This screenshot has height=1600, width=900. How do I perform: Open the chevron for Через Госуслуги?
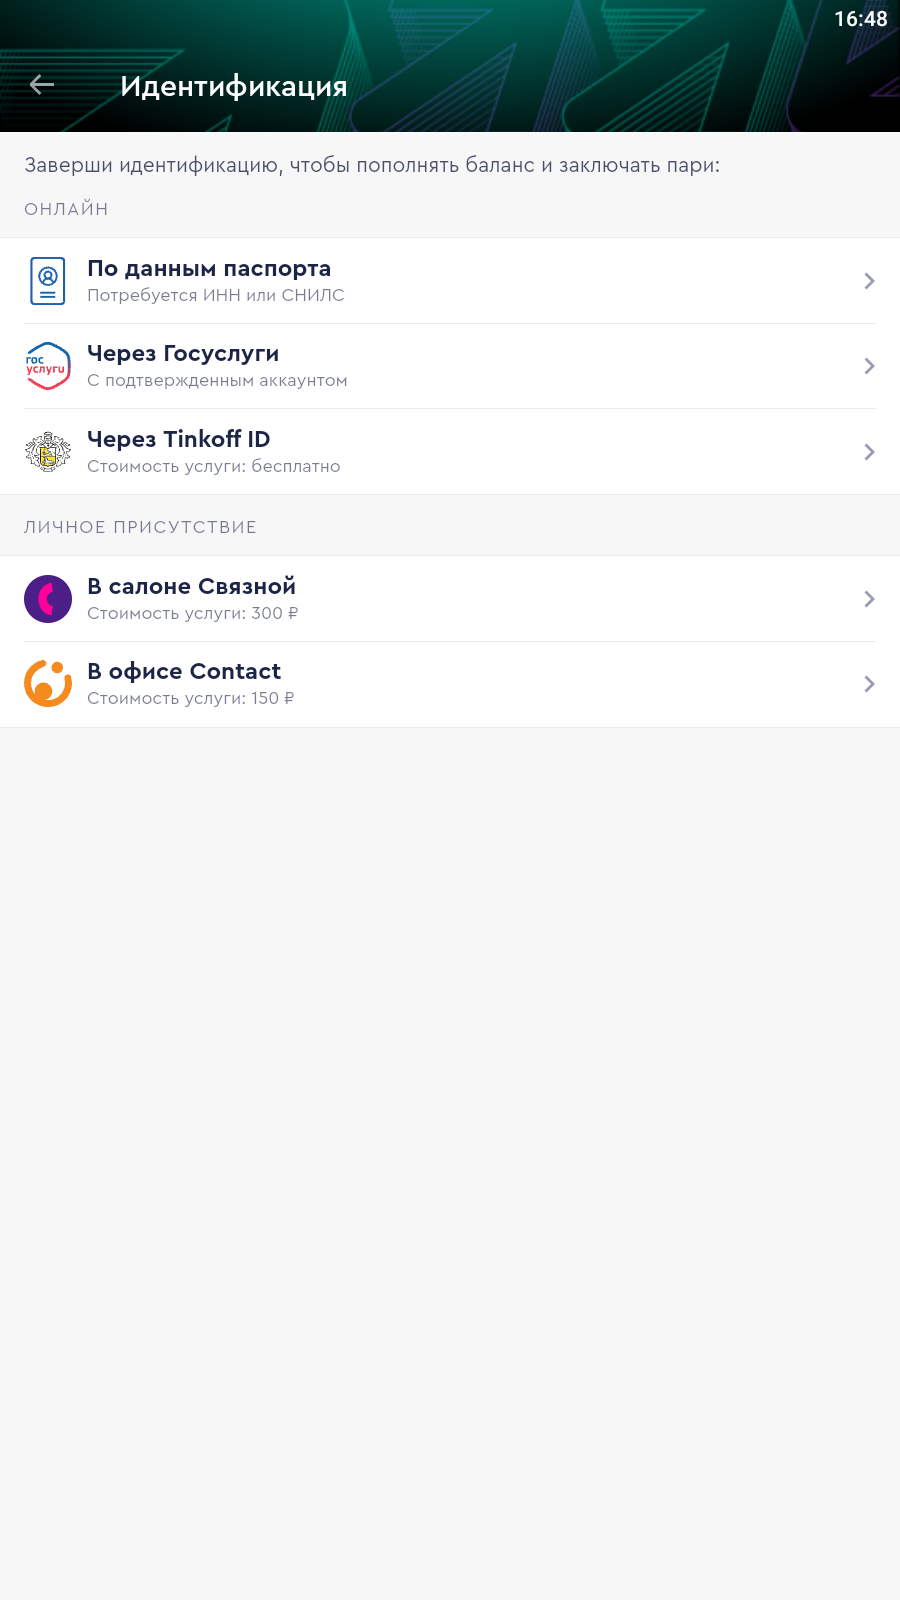[x=869, y=366]
